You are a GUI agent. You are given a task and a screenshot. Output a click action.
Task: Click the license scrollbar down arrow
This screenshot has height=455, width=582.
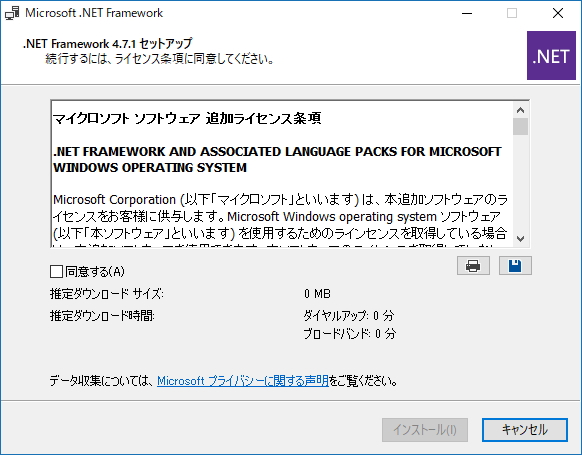[520, 239]
